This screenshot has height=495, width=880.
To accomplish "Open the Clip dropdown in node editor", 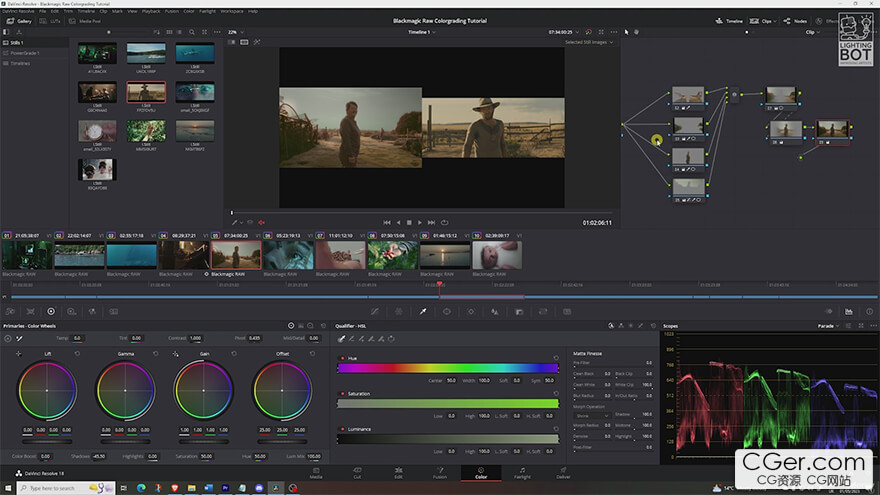I will (813, 32).
